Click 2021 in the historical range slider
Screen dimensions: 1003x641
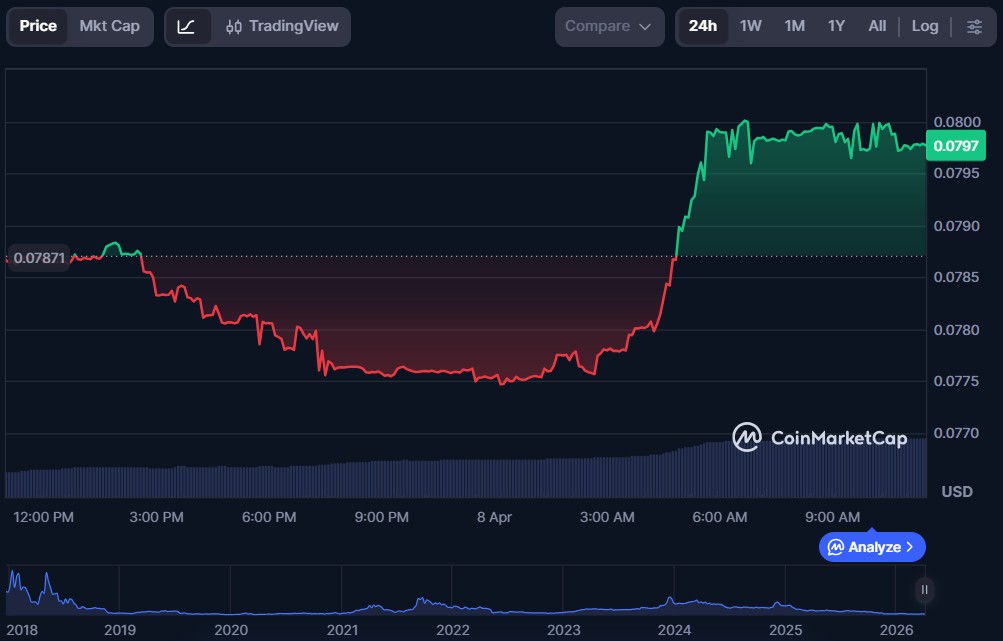point(342,630)
